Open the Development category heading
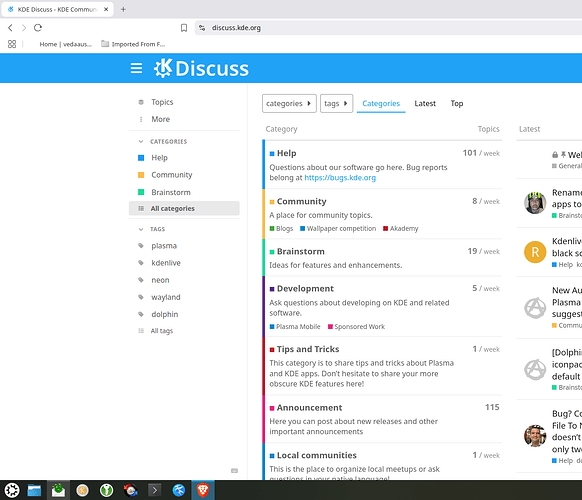 (305, 288)
